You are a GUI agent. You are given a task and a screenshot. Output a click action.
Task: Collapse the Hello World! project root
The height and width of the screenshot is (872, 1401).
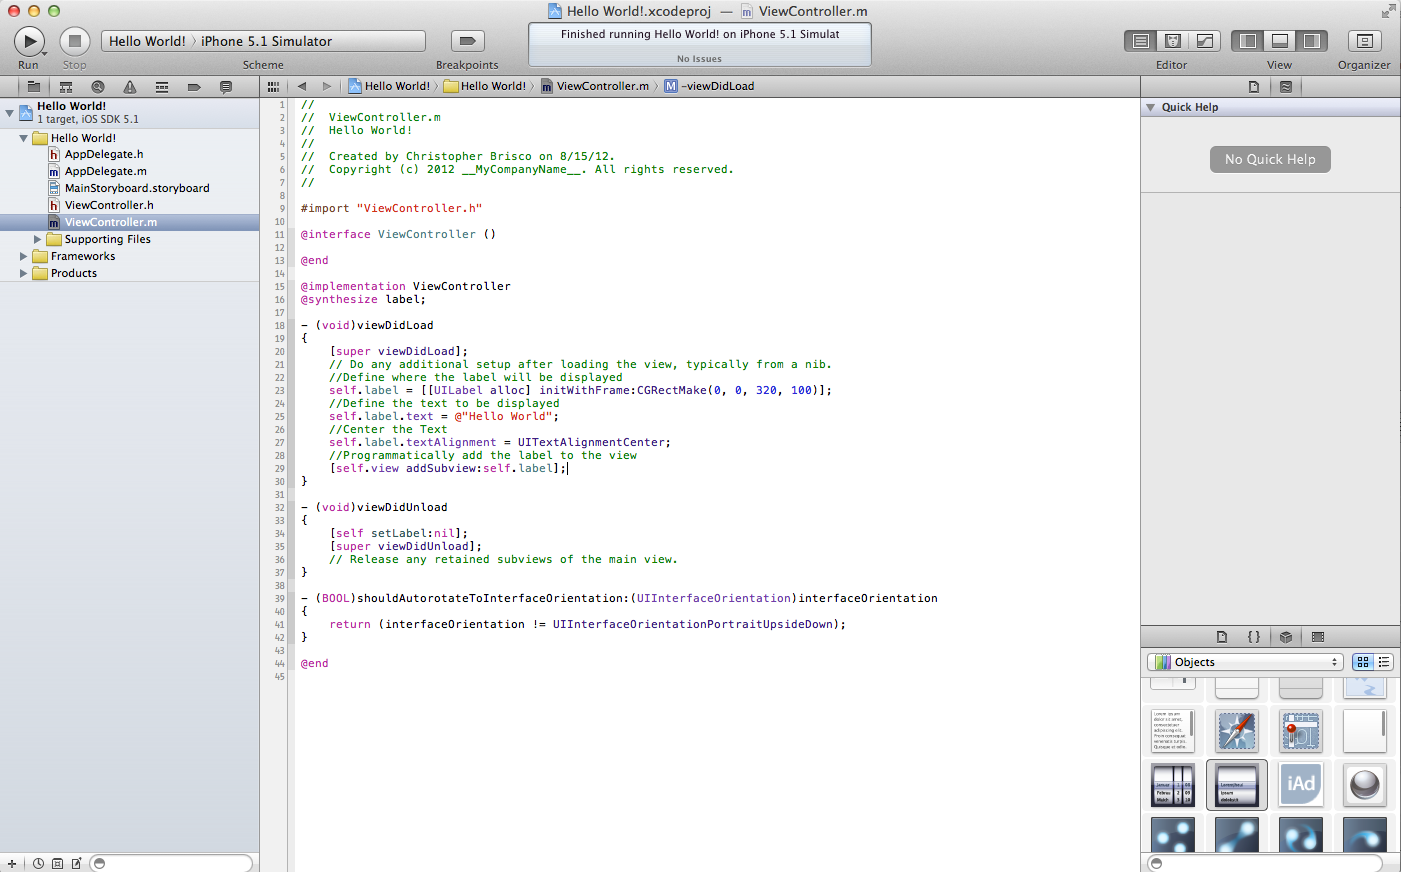pos(9,112)
